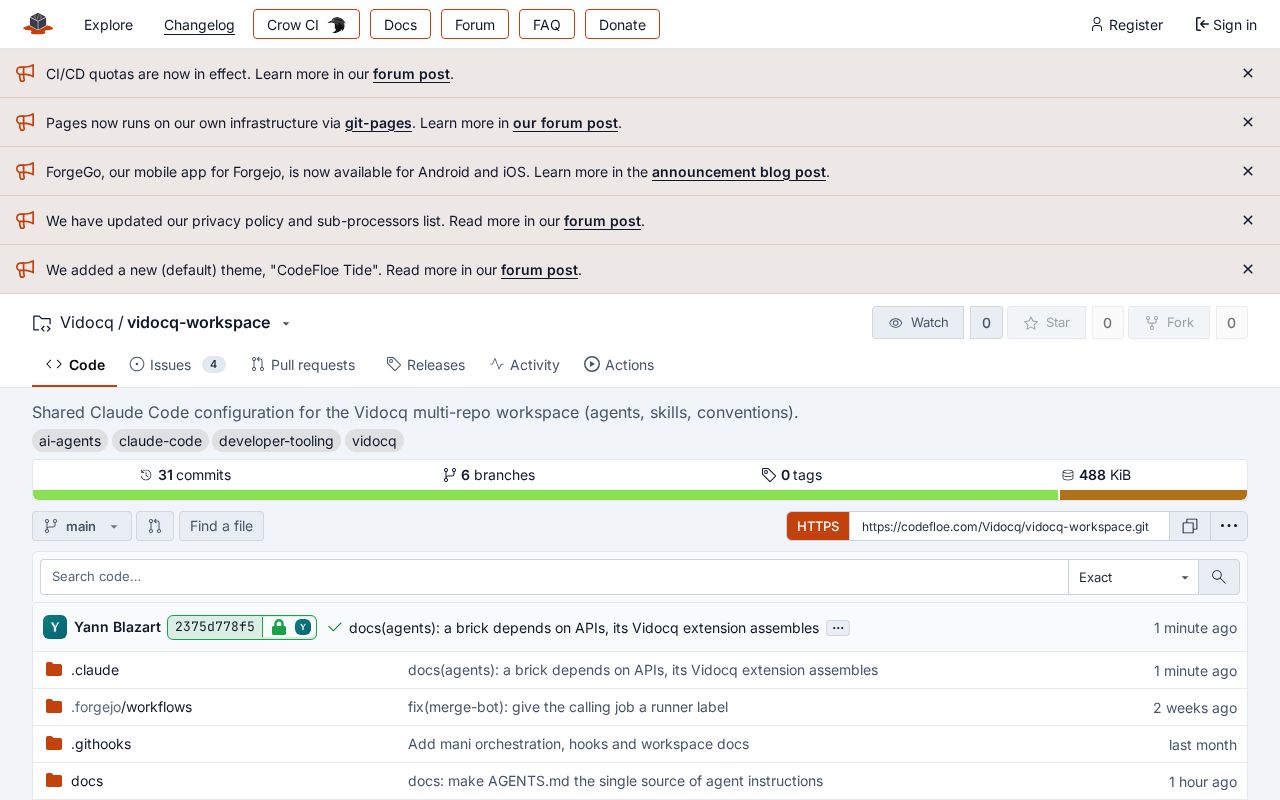The height and width of the screenshot is (800, 1280).
Task: Star the vidocq-workspace repository
Action: [1047, 322]
